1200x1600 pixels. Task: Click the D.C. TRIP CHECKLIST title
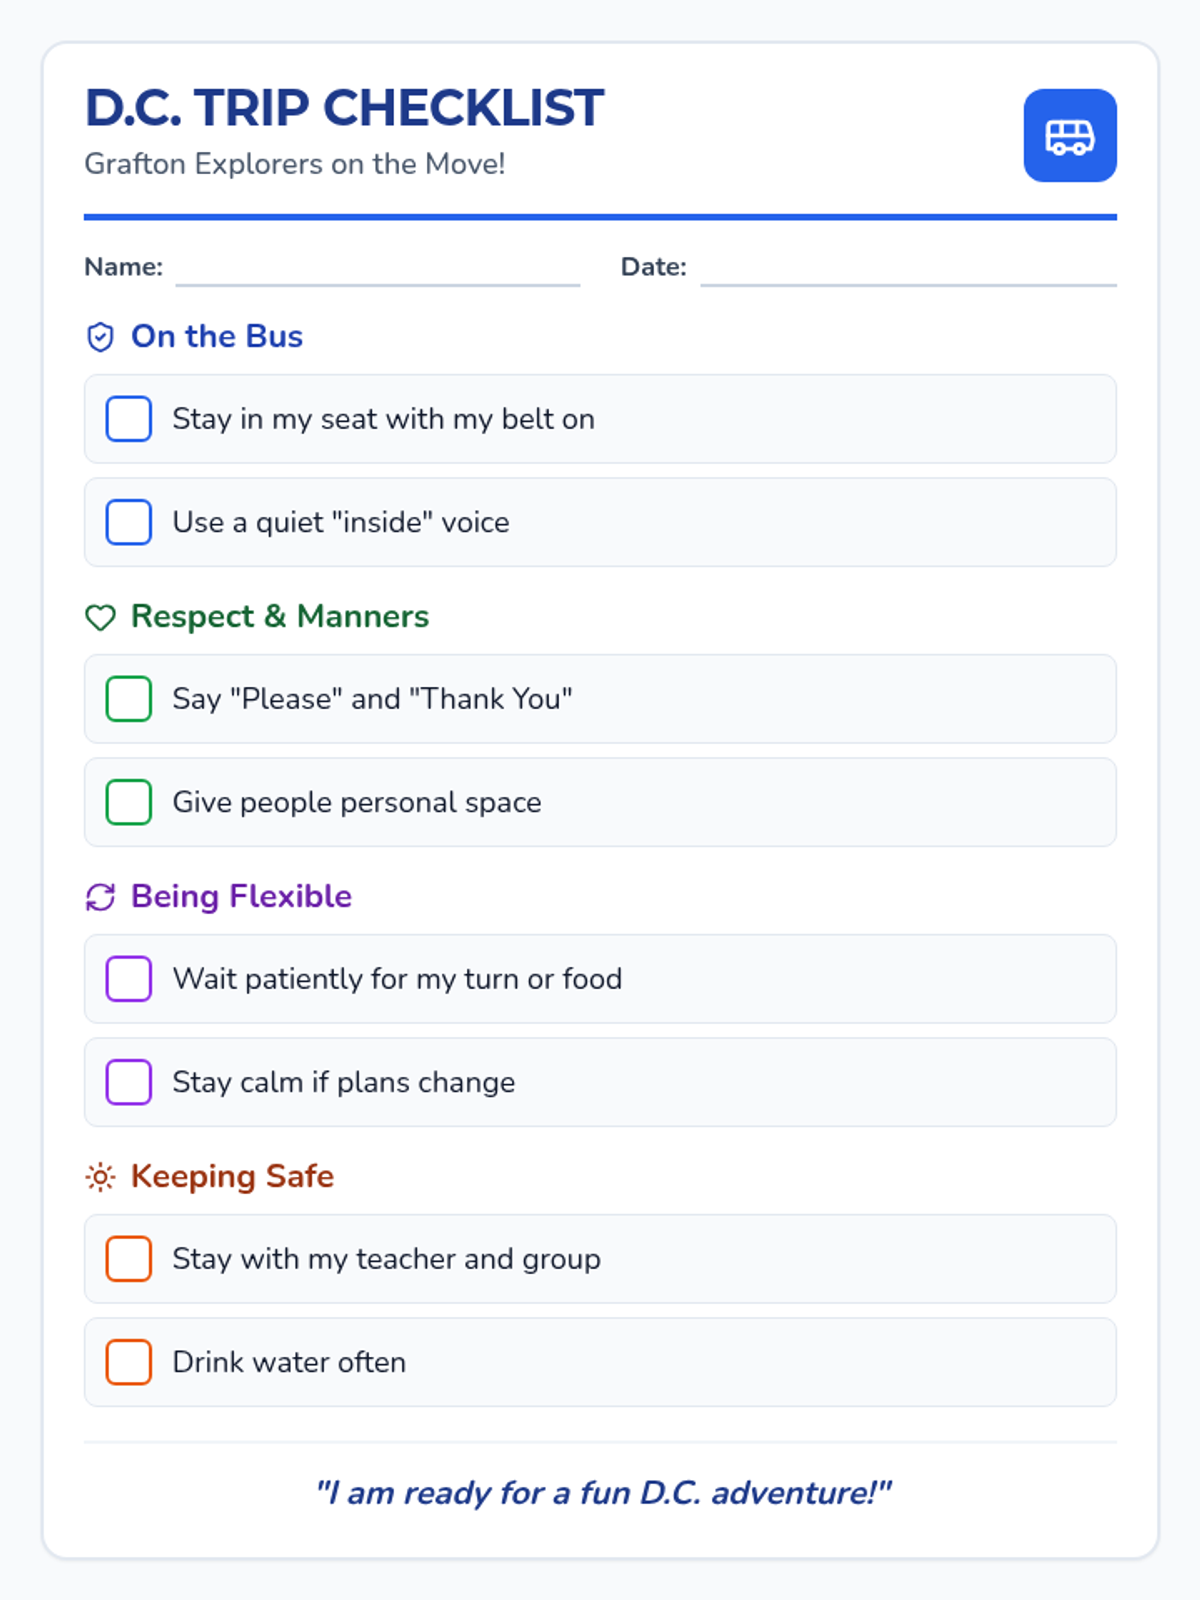tap(344, 108)
